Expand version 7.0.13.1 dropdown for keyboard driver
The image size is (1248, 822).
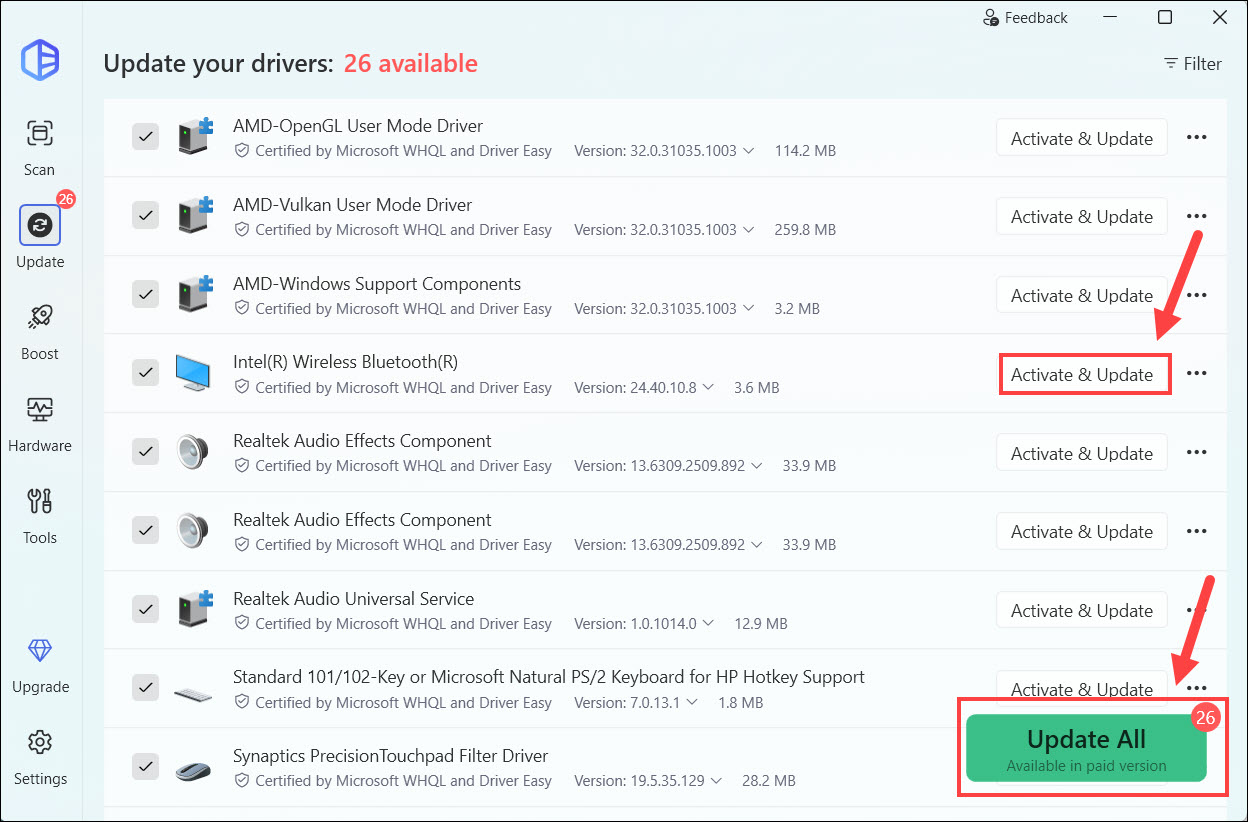tap(691, 702)
